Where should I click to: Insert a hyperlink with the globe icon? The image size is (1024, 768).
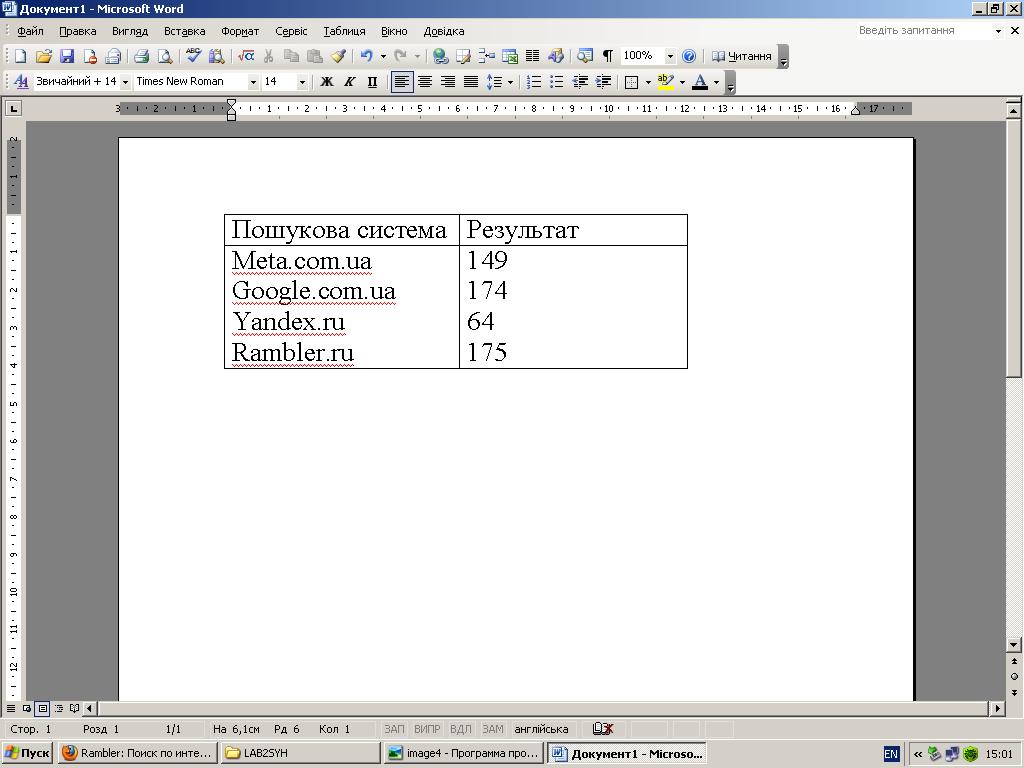[x=441, y=56]
